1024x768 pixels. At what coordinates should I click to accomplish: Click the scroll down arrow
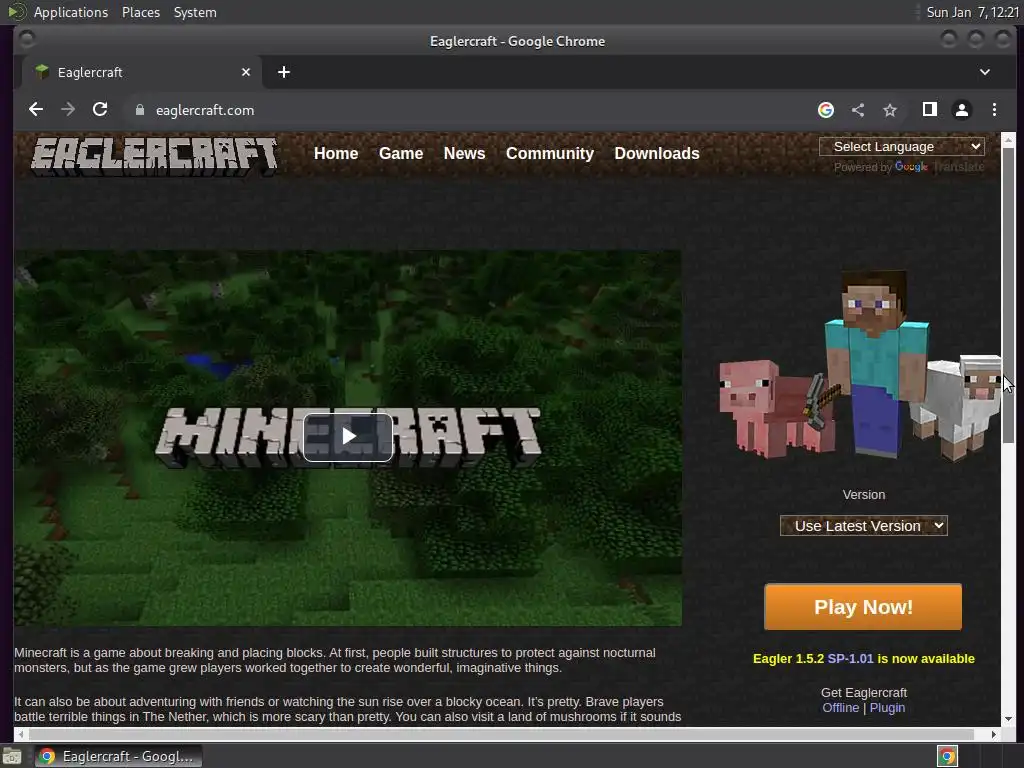click(x=1008, y=718)
